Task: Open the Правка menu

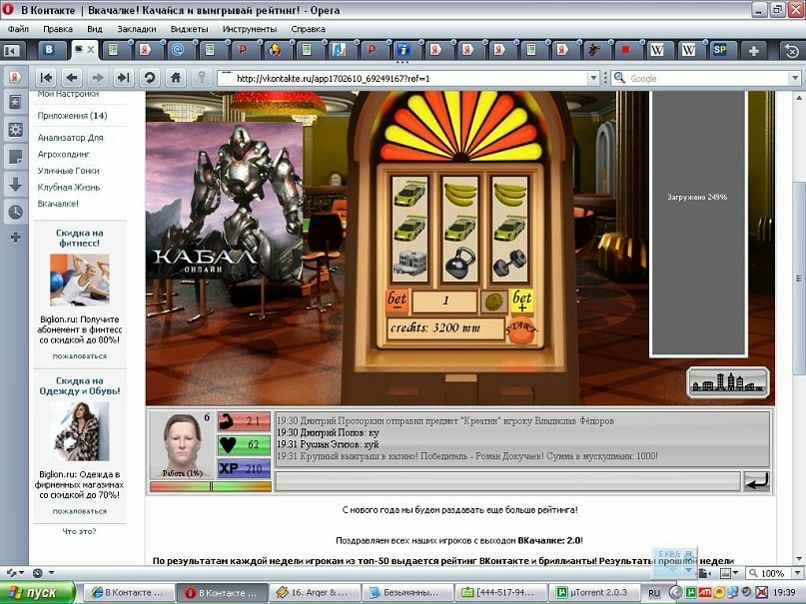Action: 58,29
